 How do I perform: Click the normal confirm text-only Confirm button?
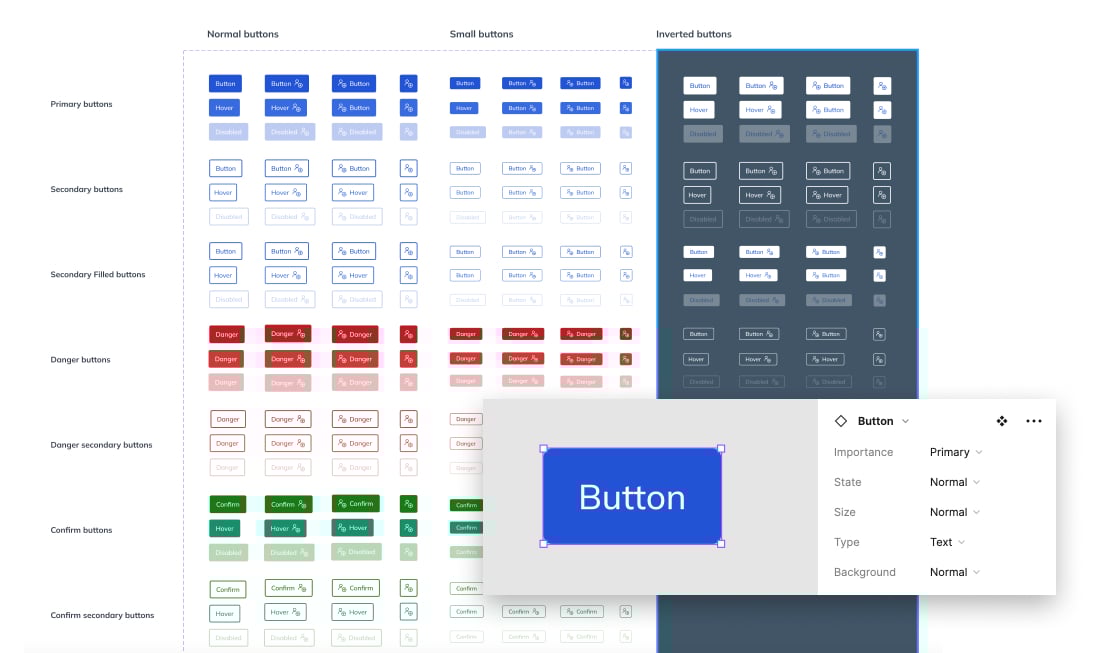coord(227,504)
